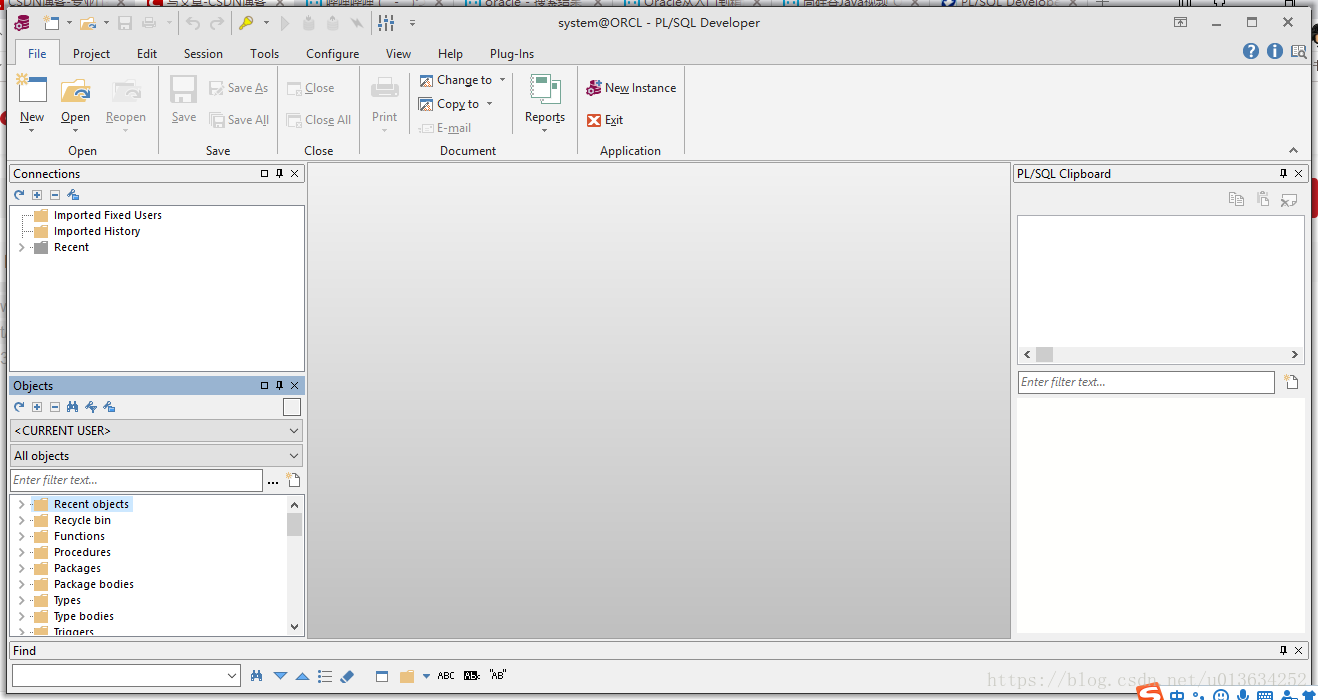Open the Project ribbon tab
Screen dimensions: 1318x700
[91, 54]
